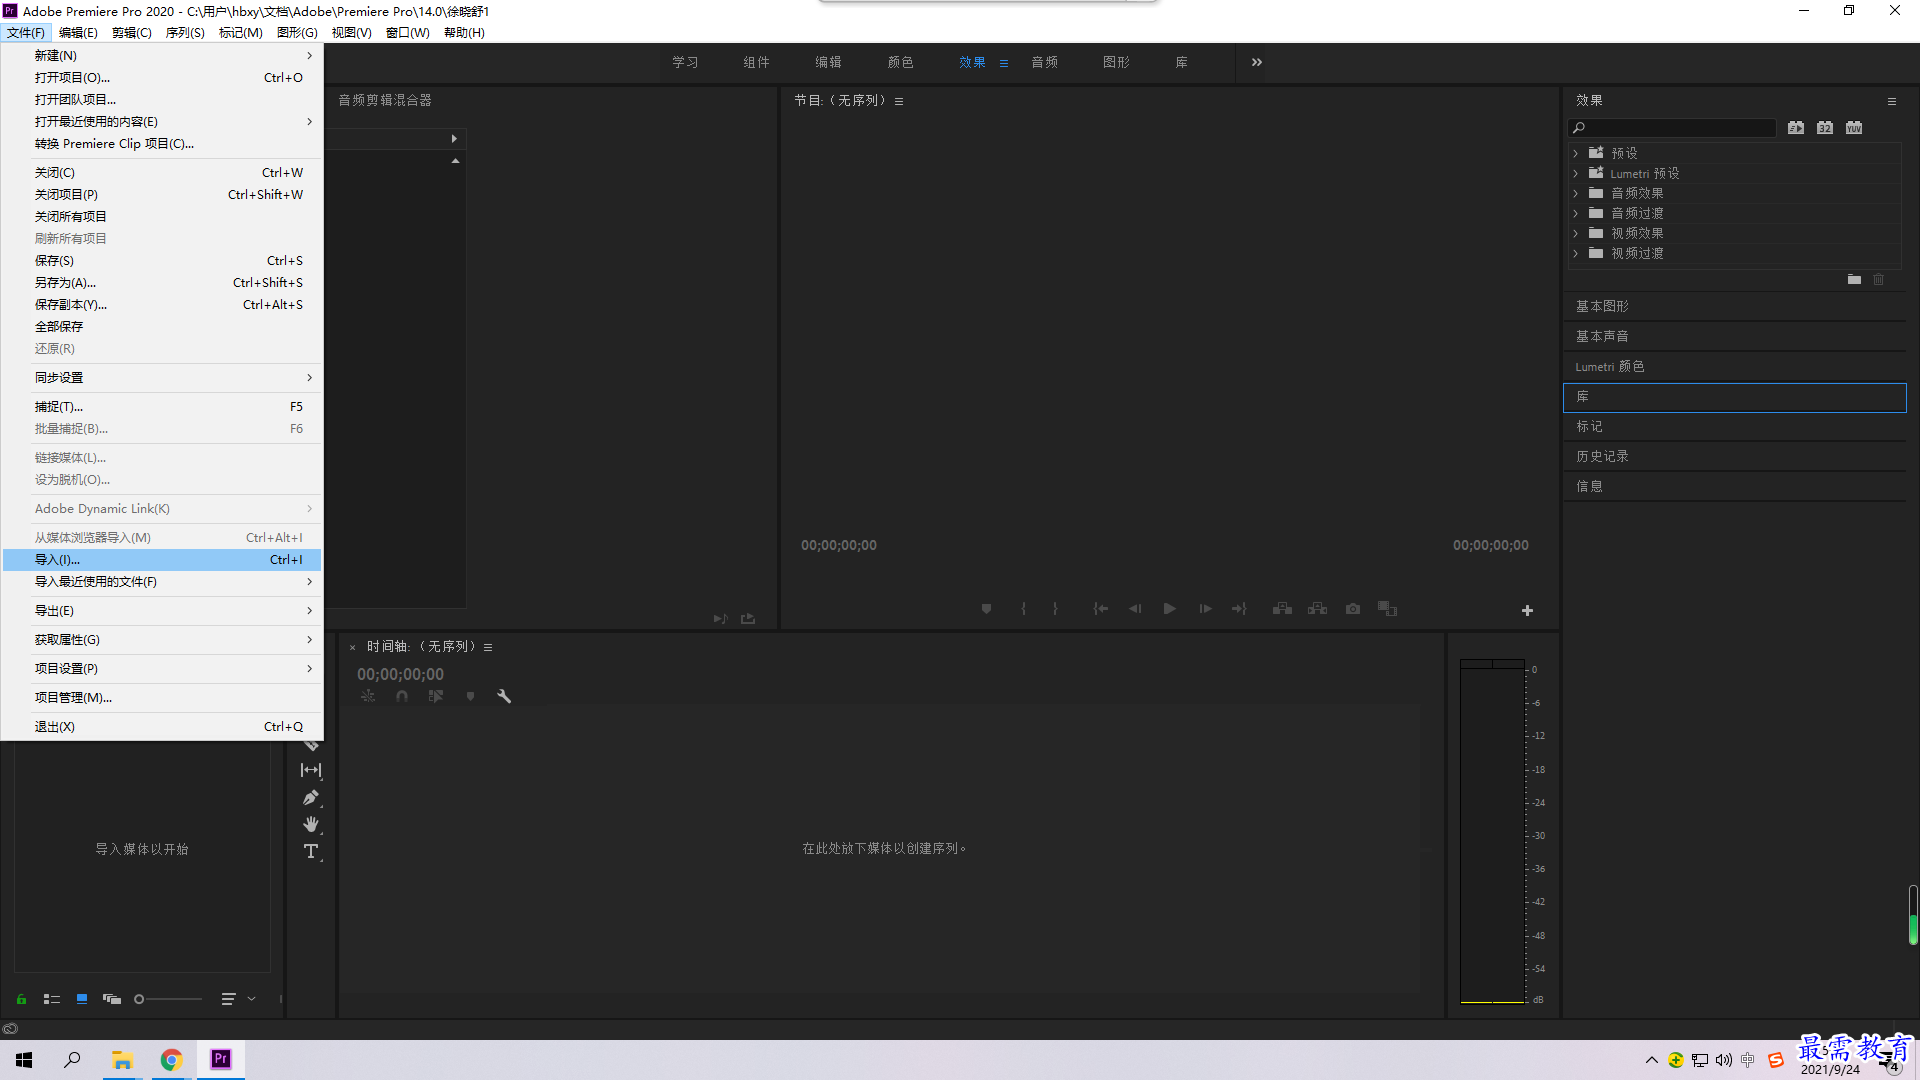This screenshot has width=1920, height=1080.
Task: Go to Out point in Program monitor
Action: click(x=1239, y=609)
